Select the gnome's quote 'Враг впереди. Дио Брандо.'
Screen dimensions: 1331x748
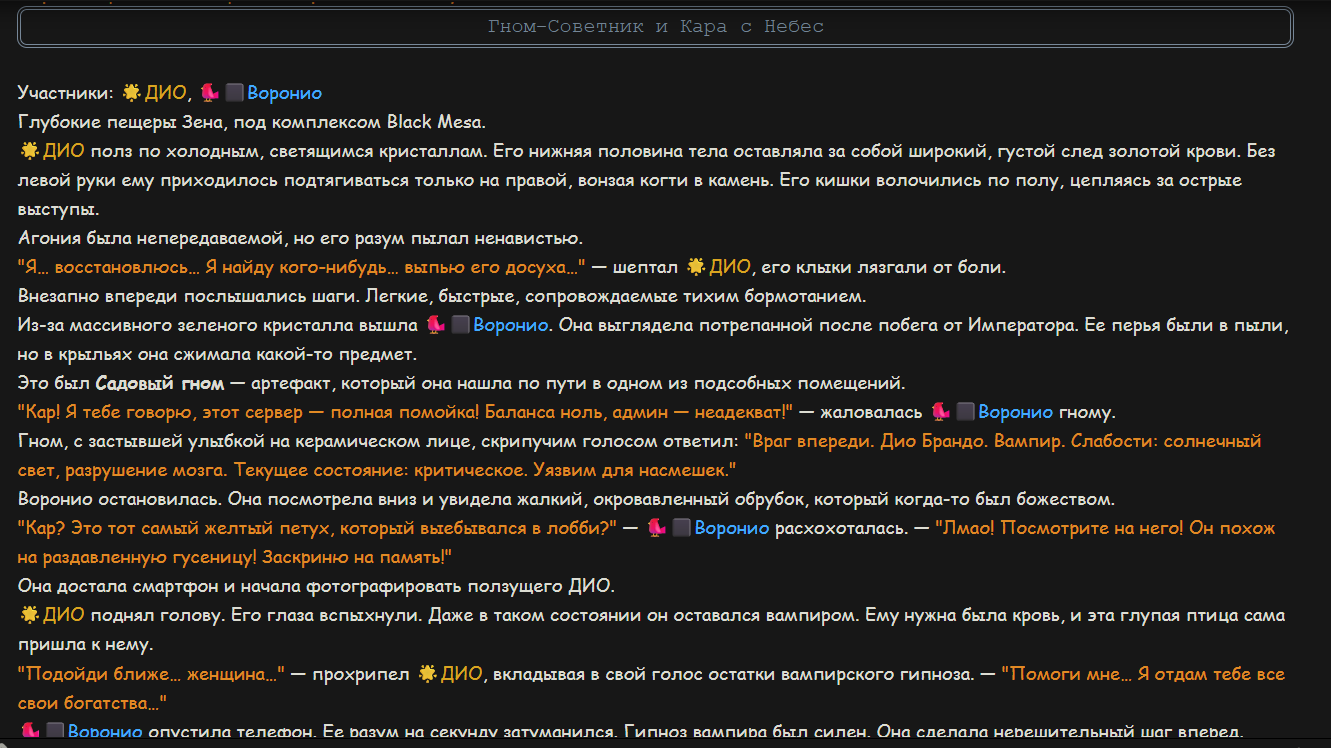pos(640,455)
